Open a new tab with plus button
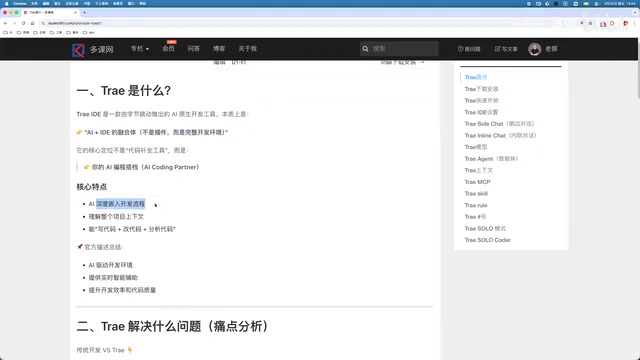640x360 pixels. point(84,13)
